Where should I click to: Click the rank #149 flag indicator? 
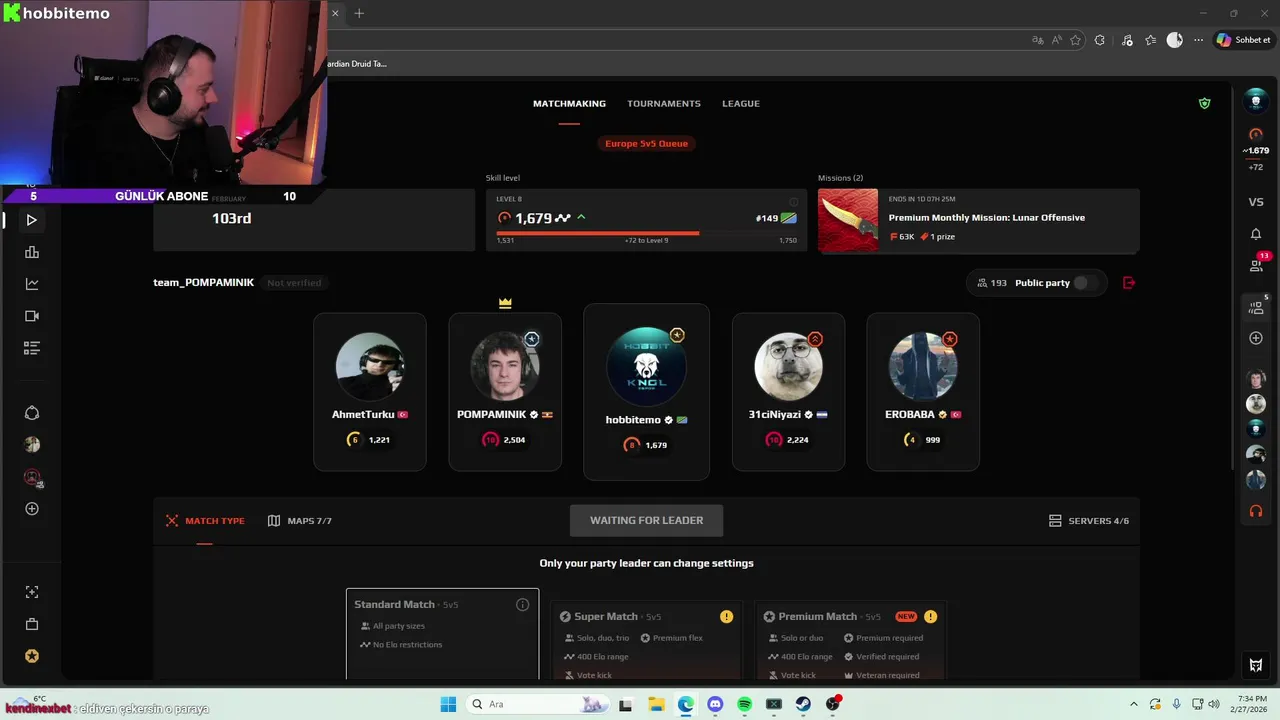coord(776,218)
